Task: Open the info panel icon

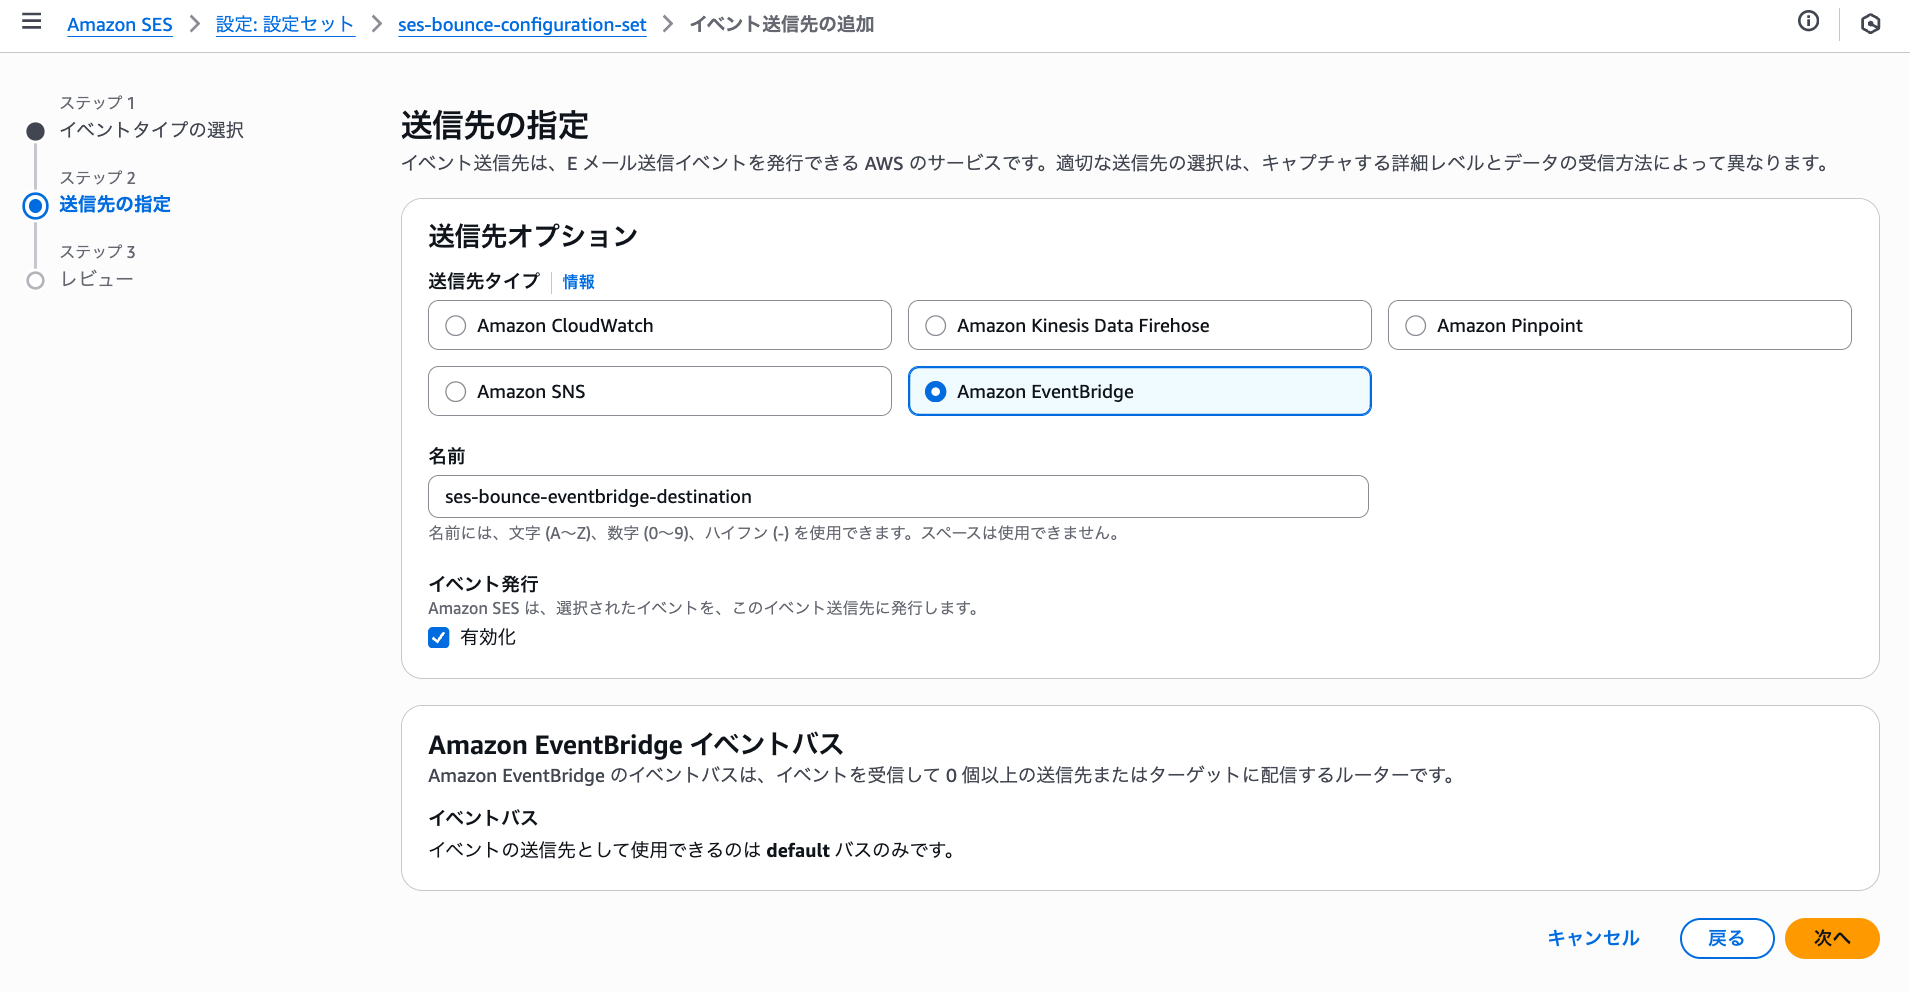Action: coord(1808,21)
